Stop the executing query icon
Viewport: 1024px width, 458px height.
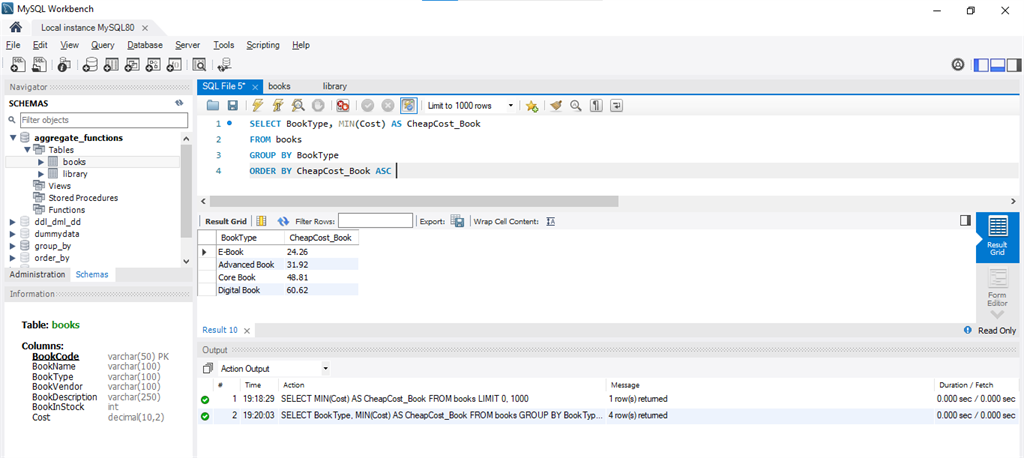[317, 105]
